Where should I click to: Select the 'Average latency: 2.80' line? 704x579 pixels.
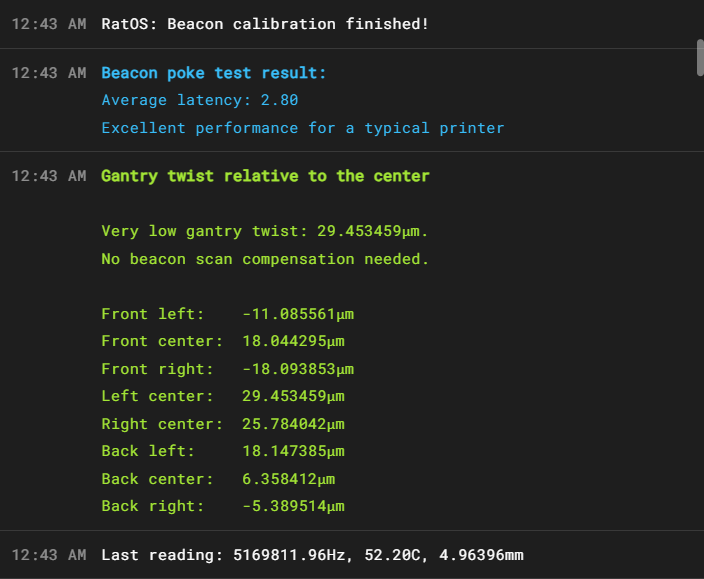tap(200, 100)
